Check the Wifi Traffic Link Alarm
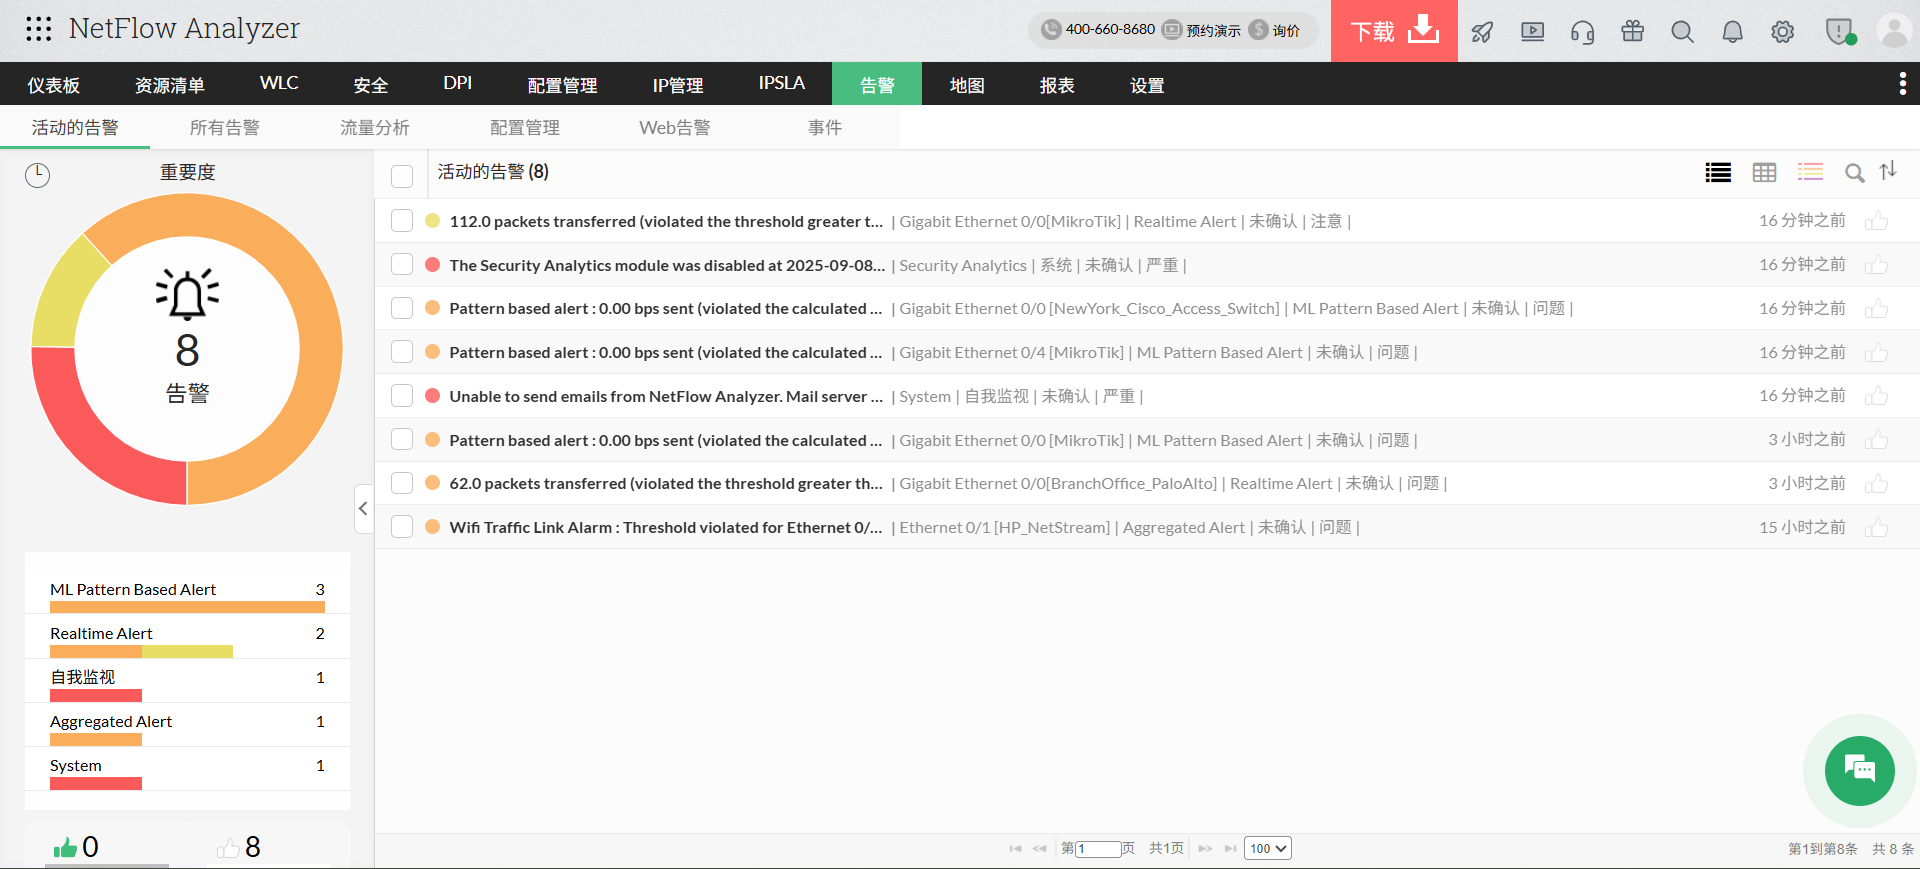1920x869 pixels. click(x=402, y=526)
